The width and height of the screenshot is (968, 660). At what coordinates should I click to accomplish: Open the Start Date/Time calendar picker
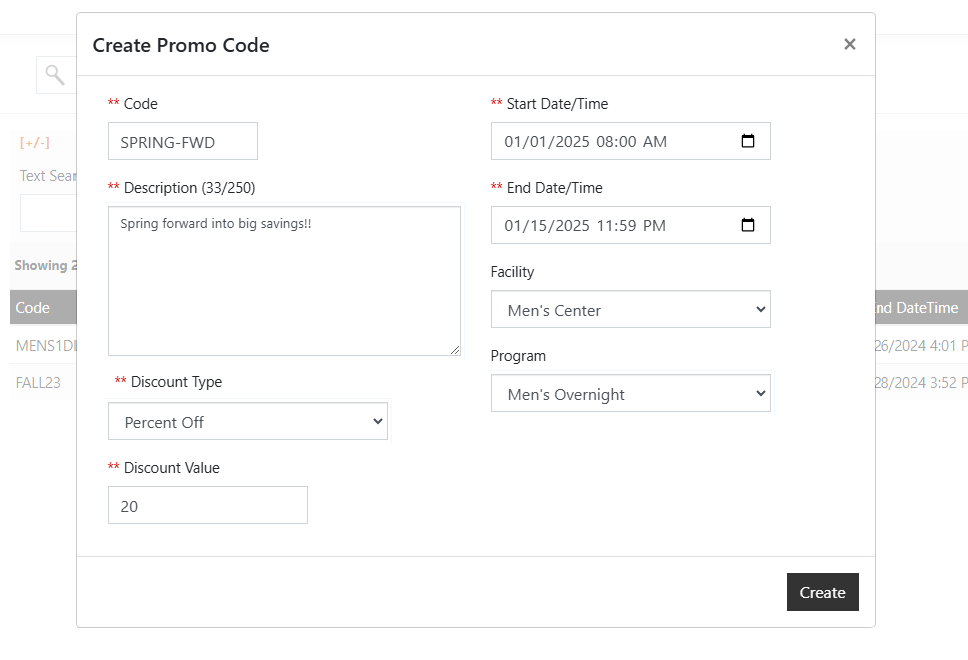[x=748, y=141]
